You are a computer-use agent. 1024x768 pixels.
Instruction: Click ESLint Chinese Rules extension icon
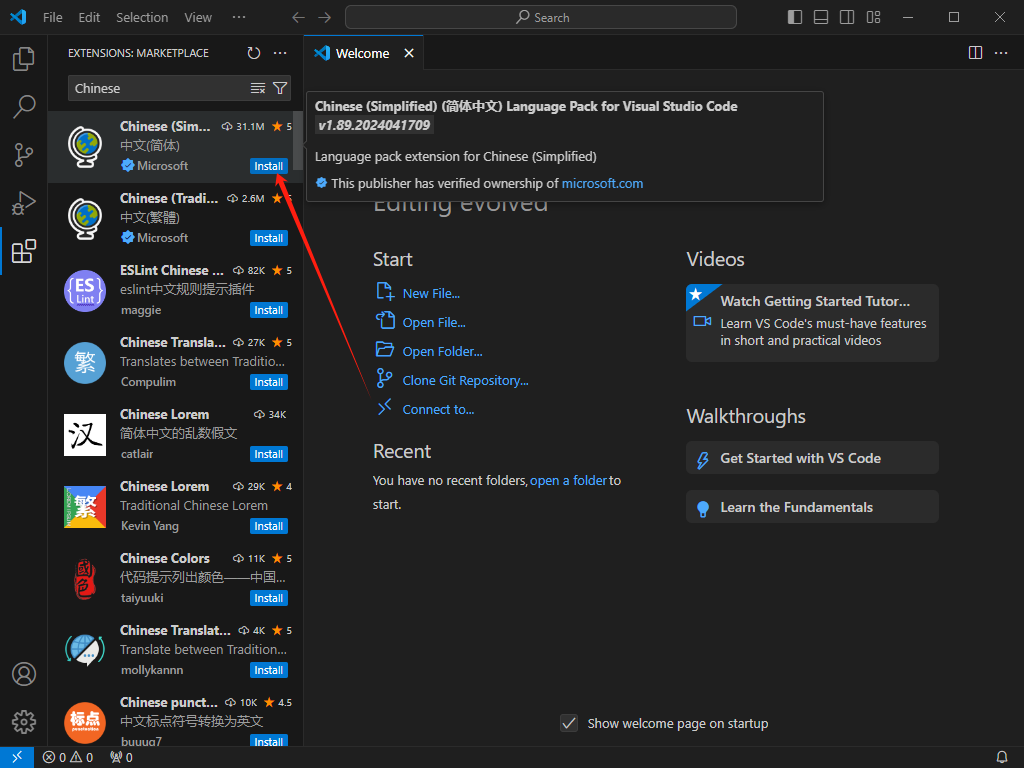tap(85, 291)
